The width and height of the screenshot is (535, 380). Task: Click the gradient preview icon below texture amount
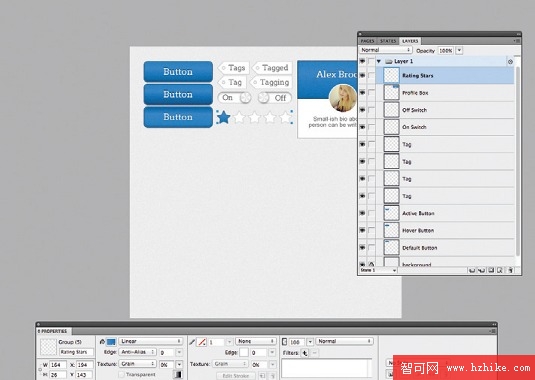(x=178, y=375)
